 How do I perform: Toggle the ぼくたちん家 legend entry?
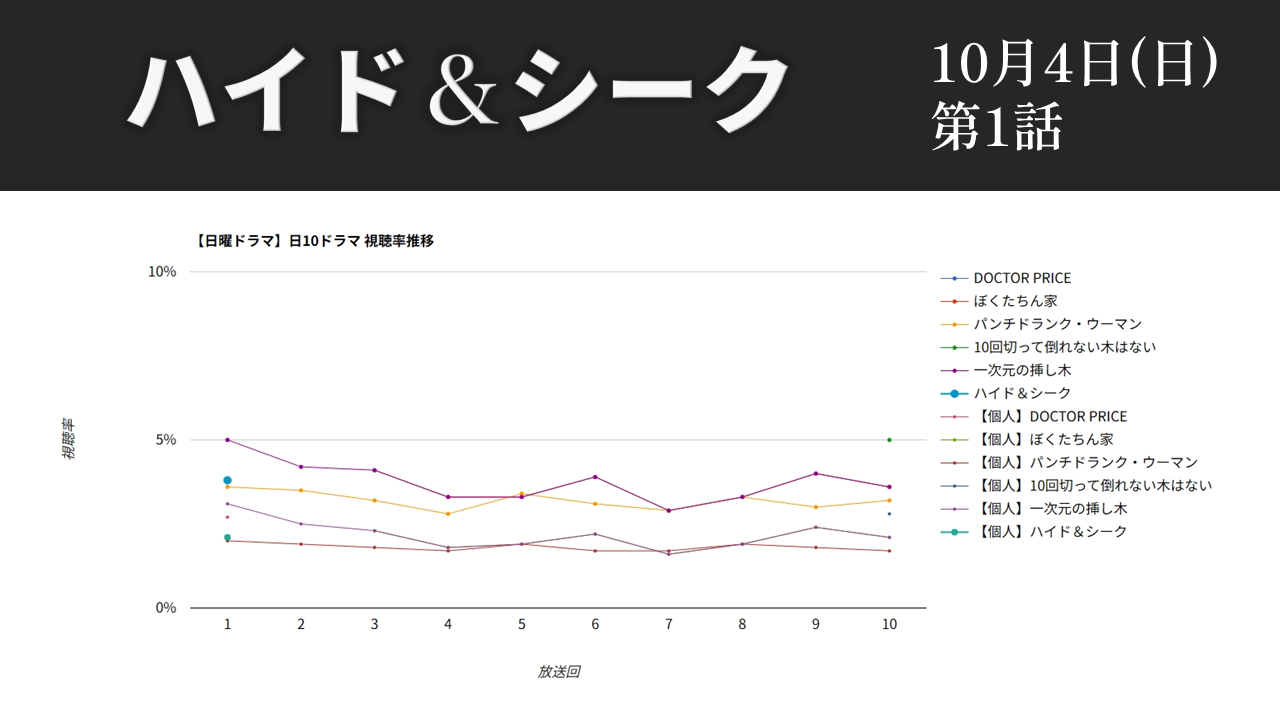coord(999,301)
